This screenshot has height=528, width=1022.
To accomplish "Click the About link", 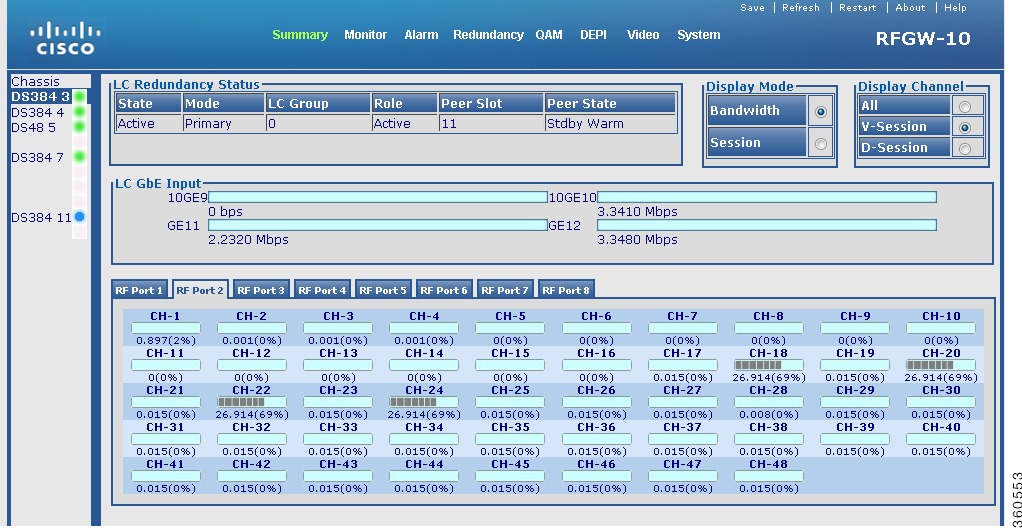I will pyautogui.click(x=910, y=8).
